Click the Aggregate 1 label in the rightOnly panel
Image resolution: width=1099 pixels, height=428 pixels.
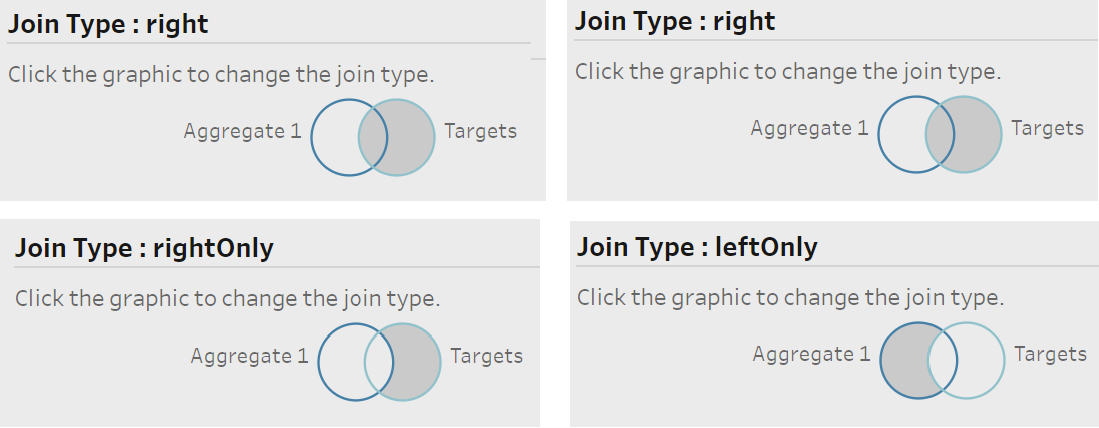pyautogui.click(x=249, y=356)
